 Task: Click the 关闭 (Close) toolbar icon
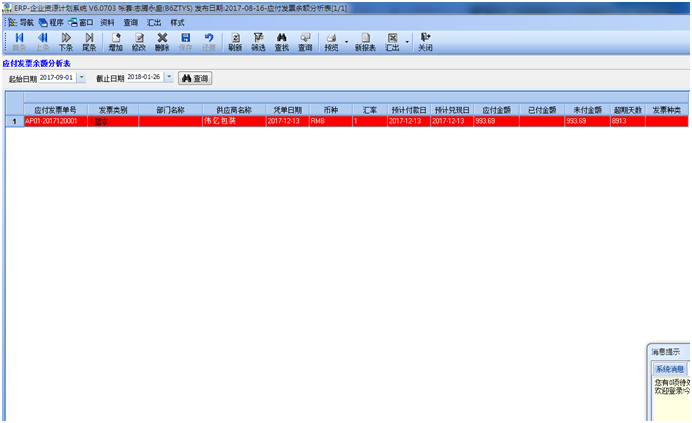pos(425,41)
